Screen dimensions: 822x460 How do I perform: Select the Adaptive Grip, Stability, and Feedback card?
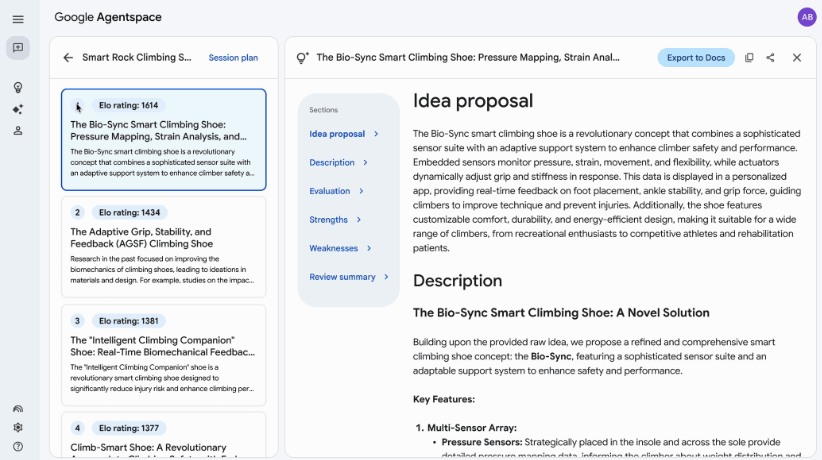pyautogui.click(x=164, y=247)
